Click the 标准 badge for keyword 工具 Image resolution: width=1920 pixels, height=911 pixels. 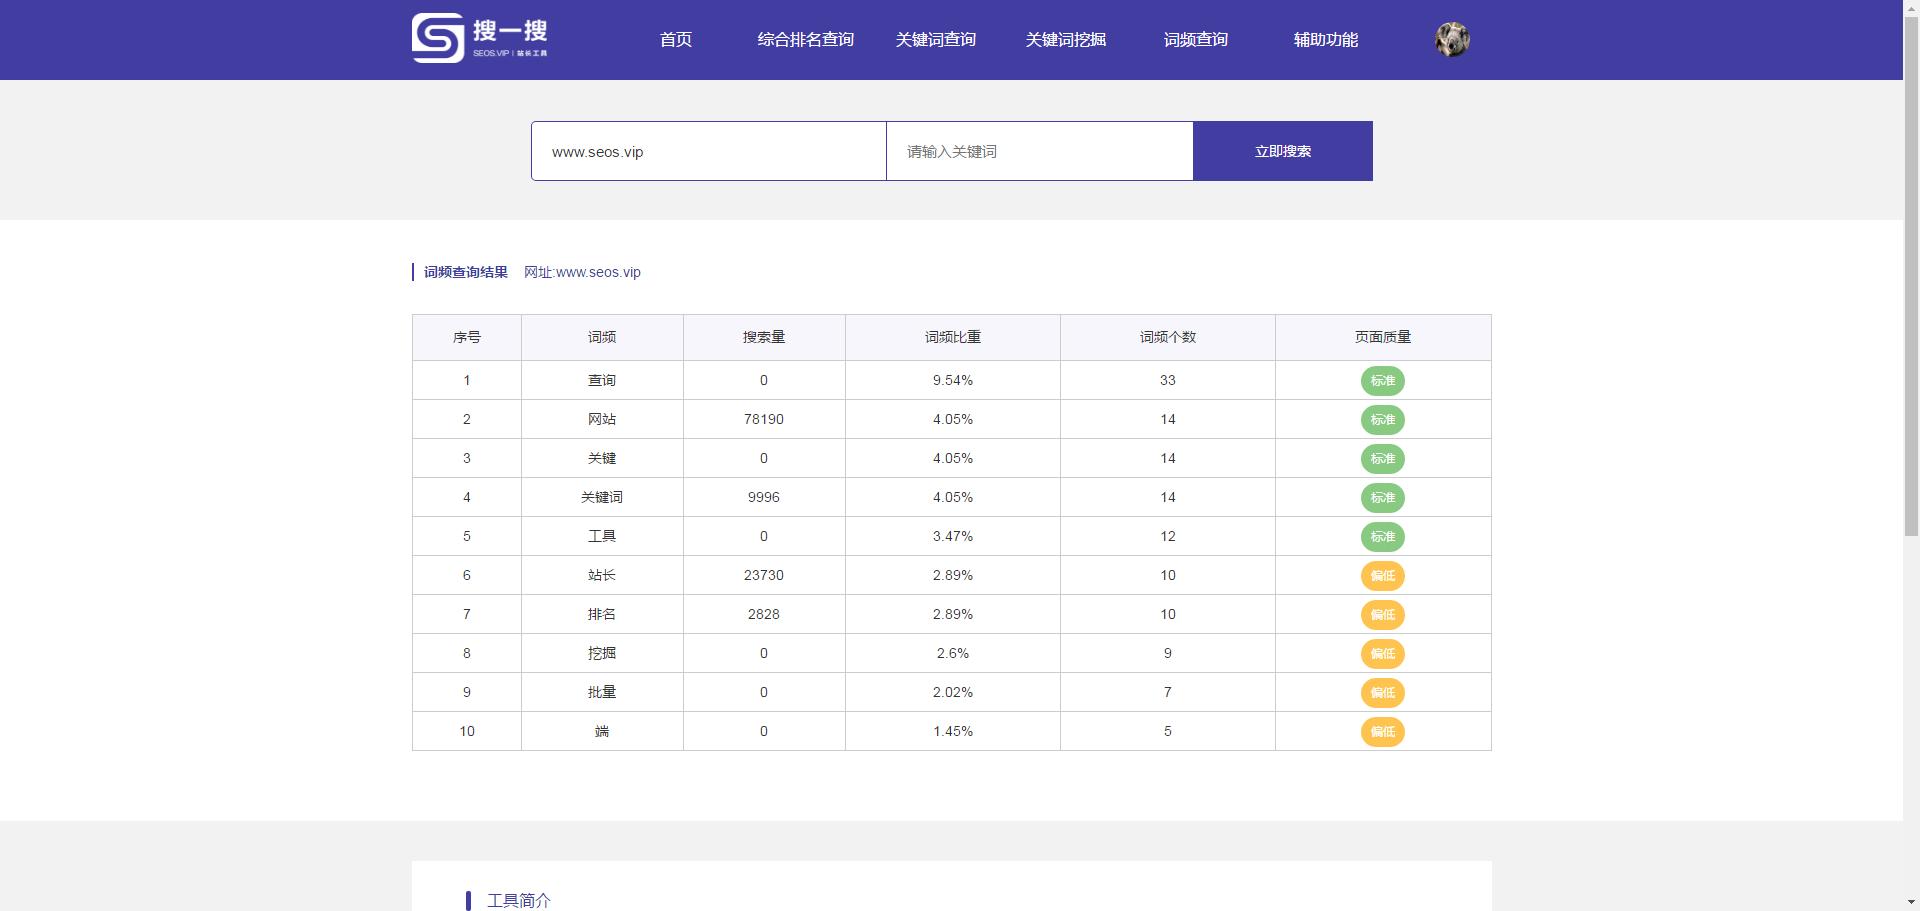pyautogui.click(x=1383, y=537)
